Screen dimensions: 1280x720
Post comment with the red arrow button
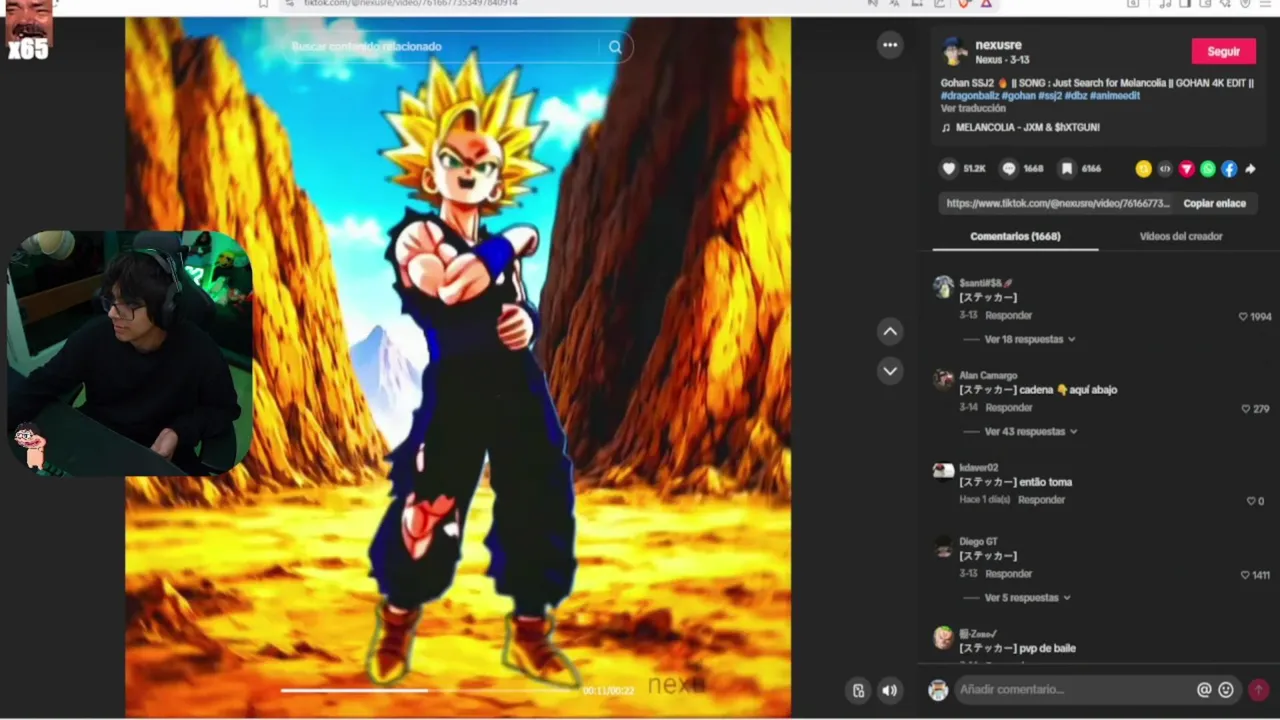pos(1258,689)
